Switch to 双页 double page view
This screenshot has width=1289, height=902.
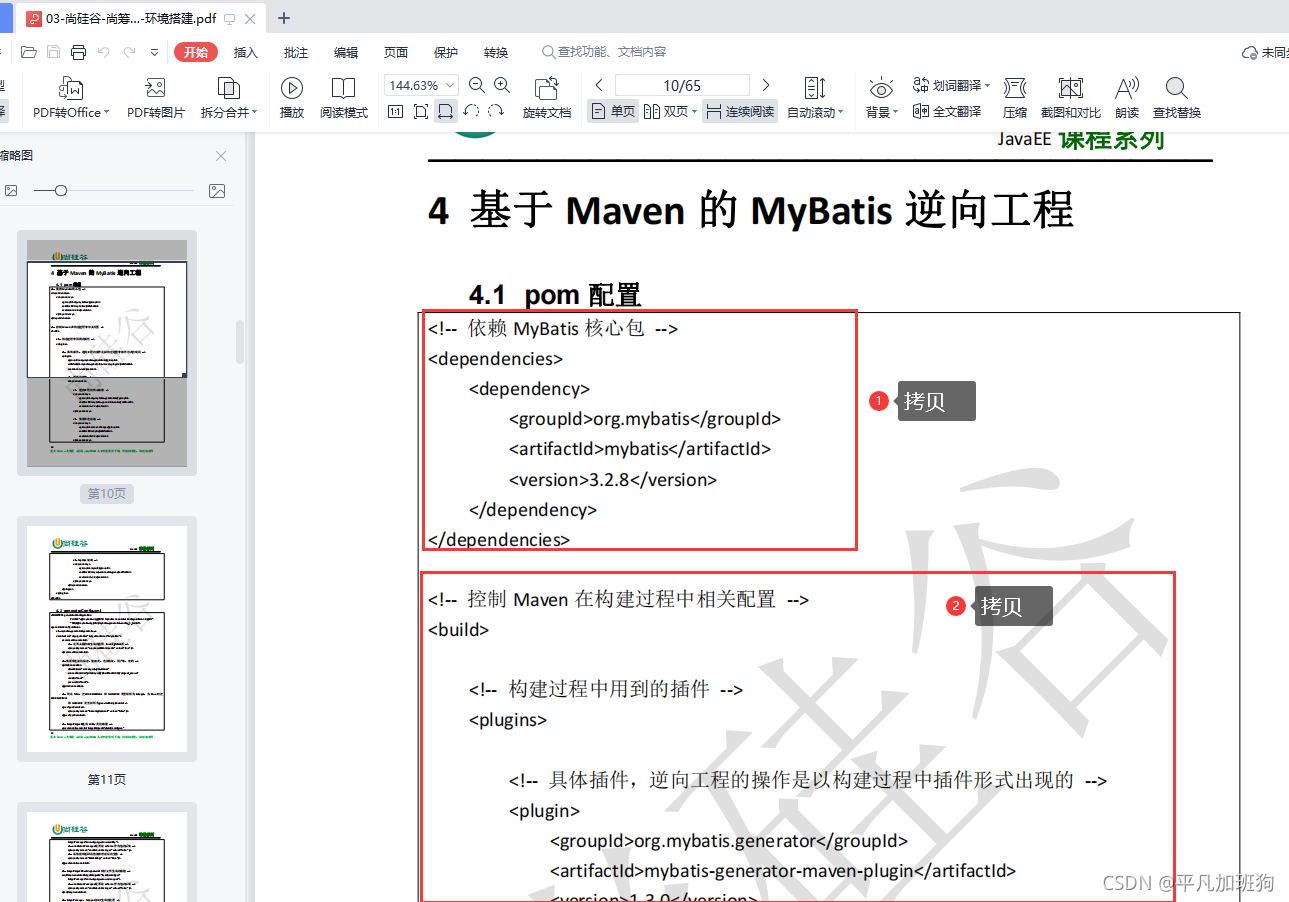coord(666,111)
